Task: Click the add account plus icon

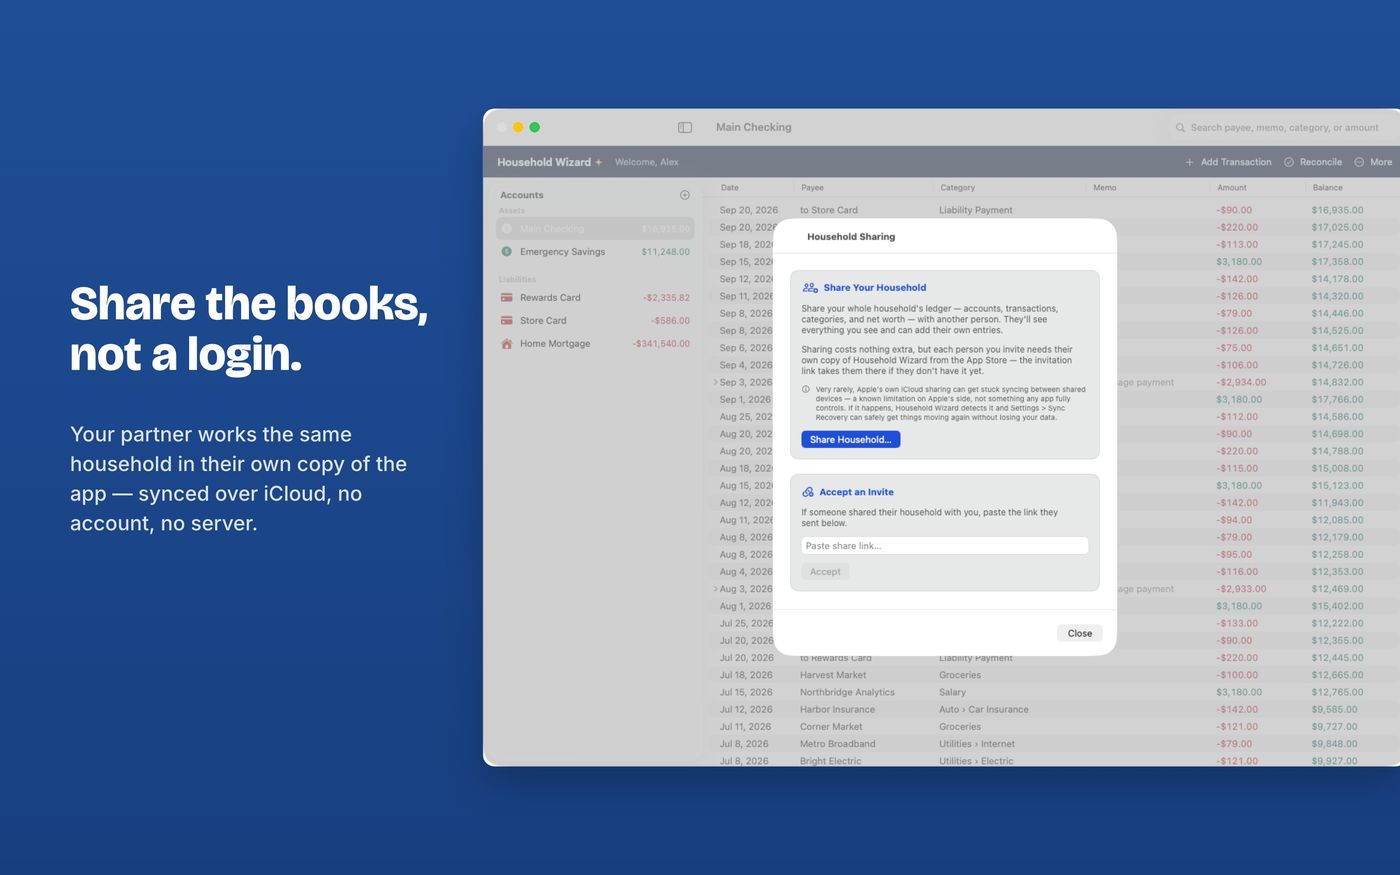Action: [x=685, y=195]
